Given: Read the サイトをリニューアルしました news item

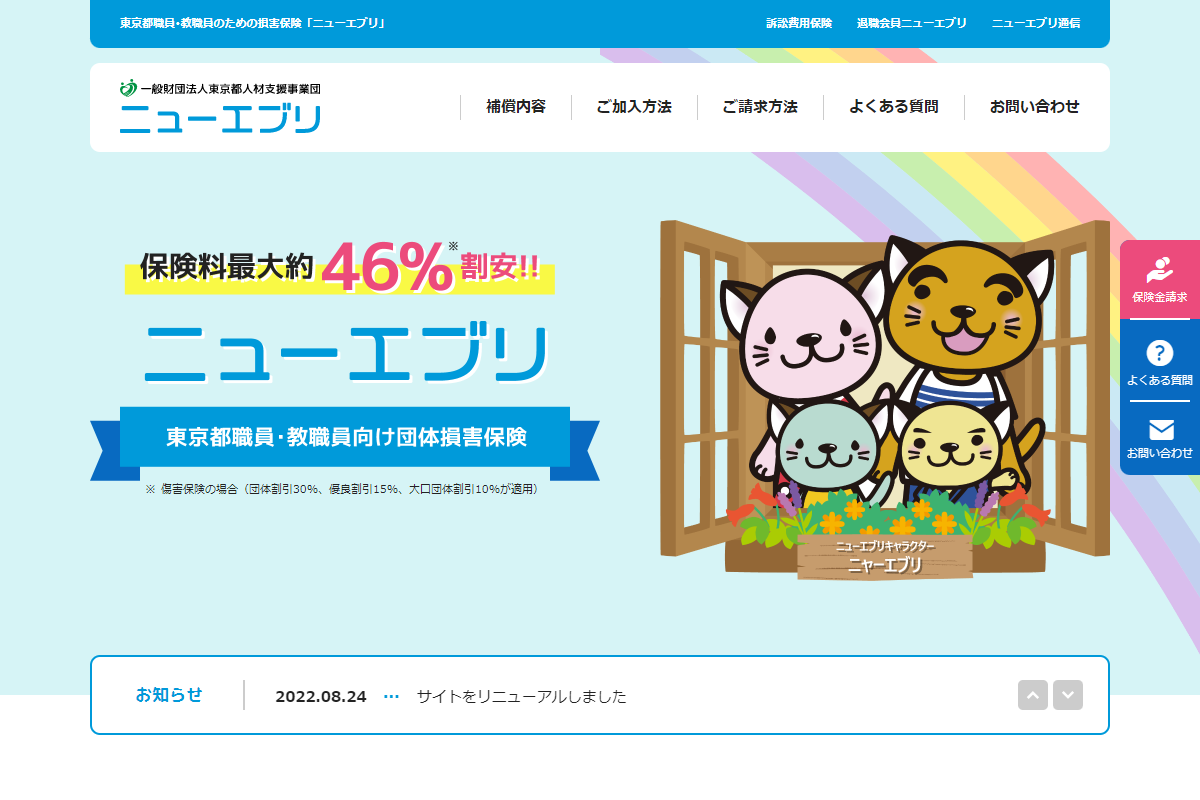Looking at the screenshot, I should 522,697.
